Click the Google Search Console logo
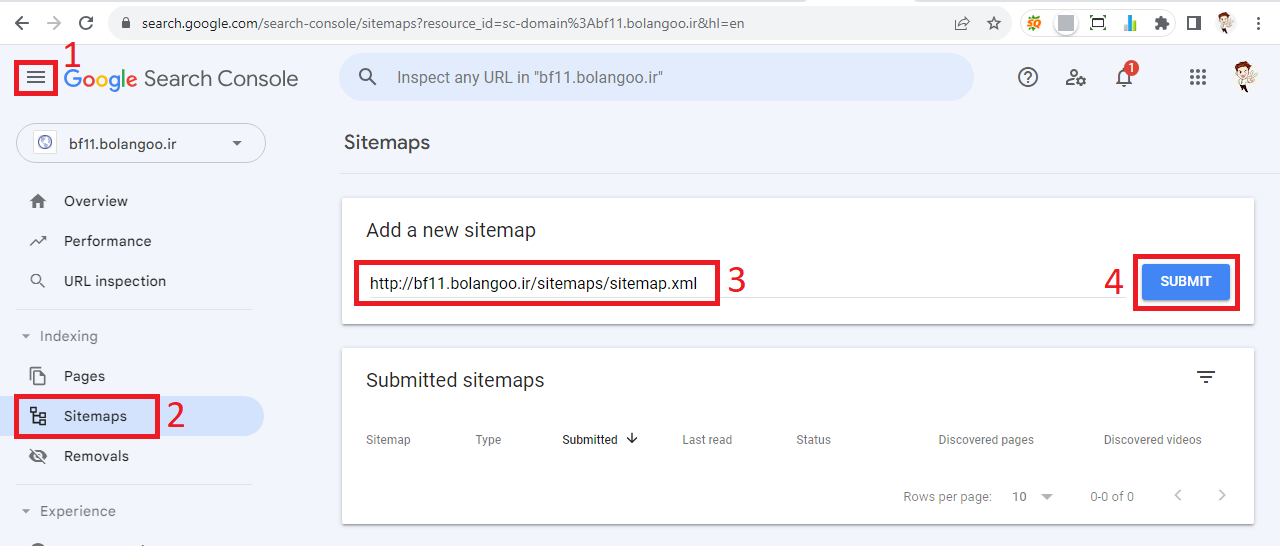The width and height of the screenshot is (1280, 546). point(181,79)
